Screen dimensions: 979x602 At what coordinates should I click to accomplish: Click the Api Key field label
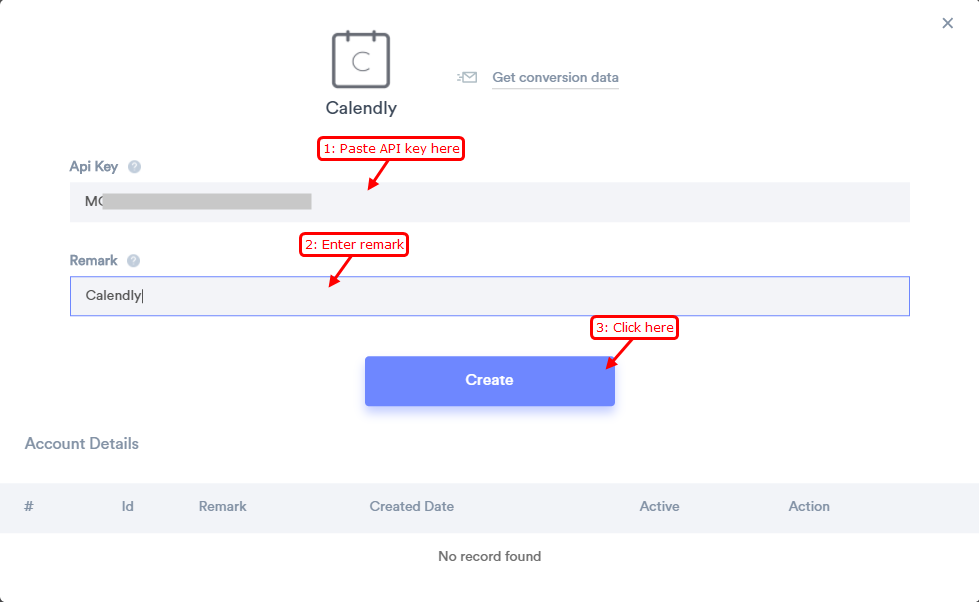coord(94,166)
